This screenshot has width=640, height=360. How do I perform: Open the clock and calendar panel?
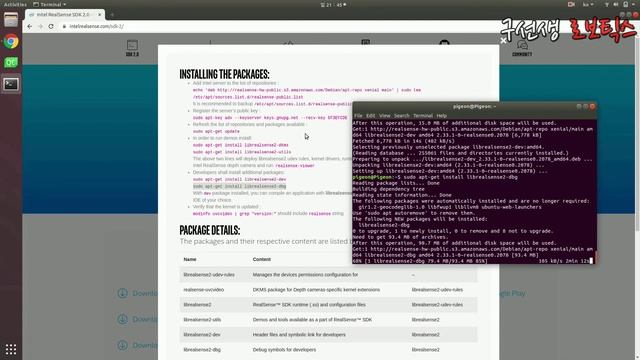[x=333, y=4]
